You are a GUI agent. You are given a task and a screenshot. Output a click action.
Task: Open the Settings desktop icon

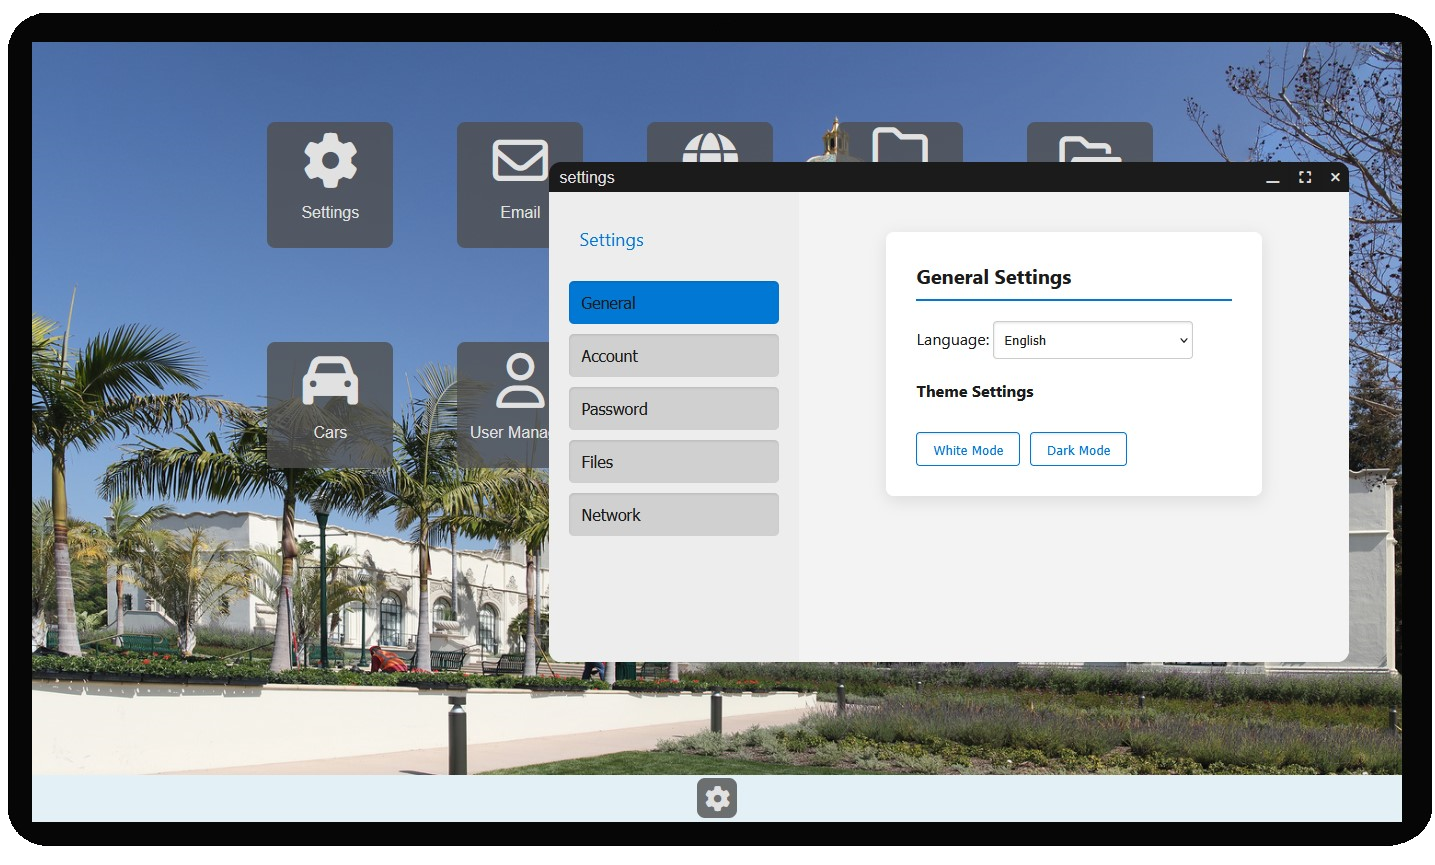coord(330,185)
